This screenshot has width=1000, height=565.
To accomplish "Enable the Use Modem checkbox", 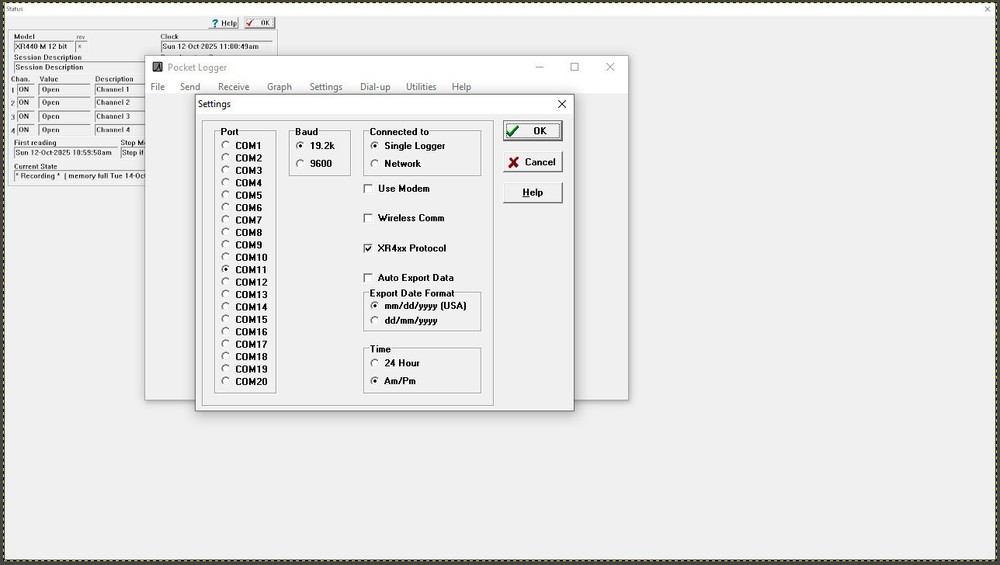I will tap(368, 189).
